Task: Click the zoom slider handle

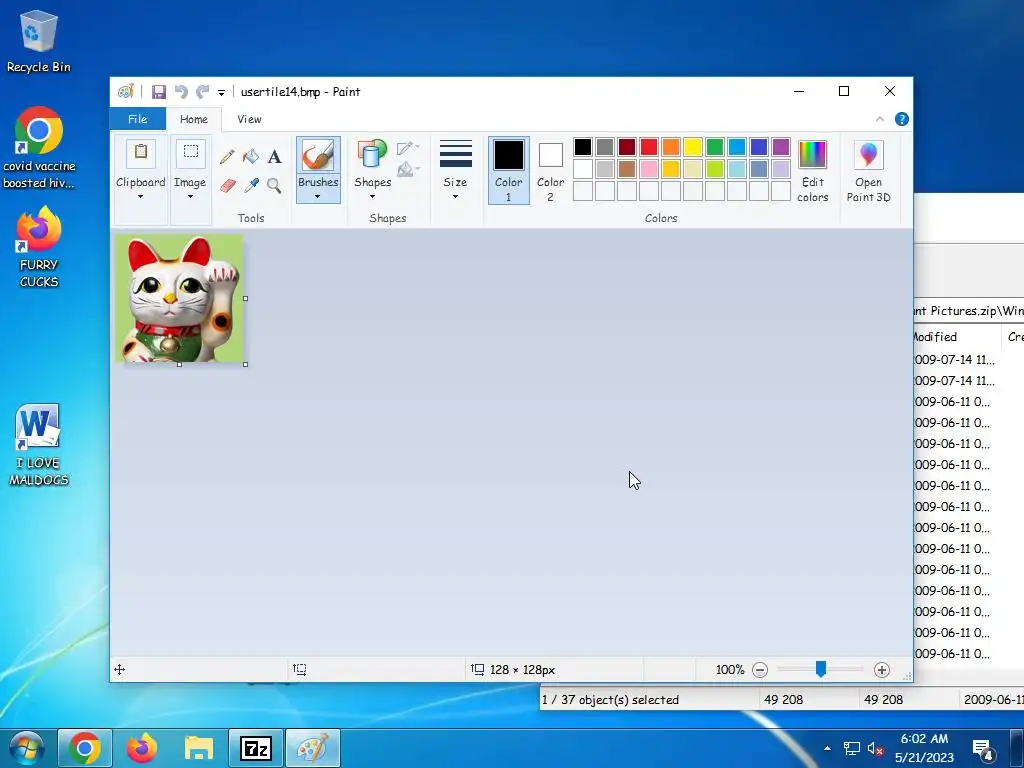Action: pos(820,669)
